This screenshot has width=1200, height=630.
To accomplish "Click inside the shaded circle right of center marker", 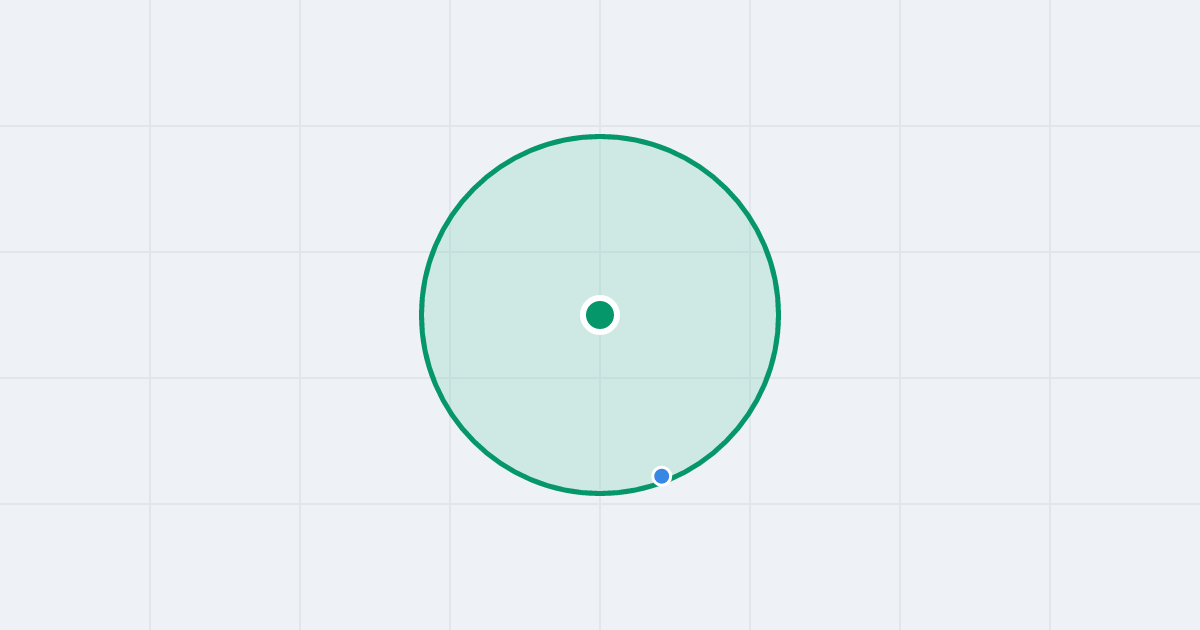I will point(700,315).
